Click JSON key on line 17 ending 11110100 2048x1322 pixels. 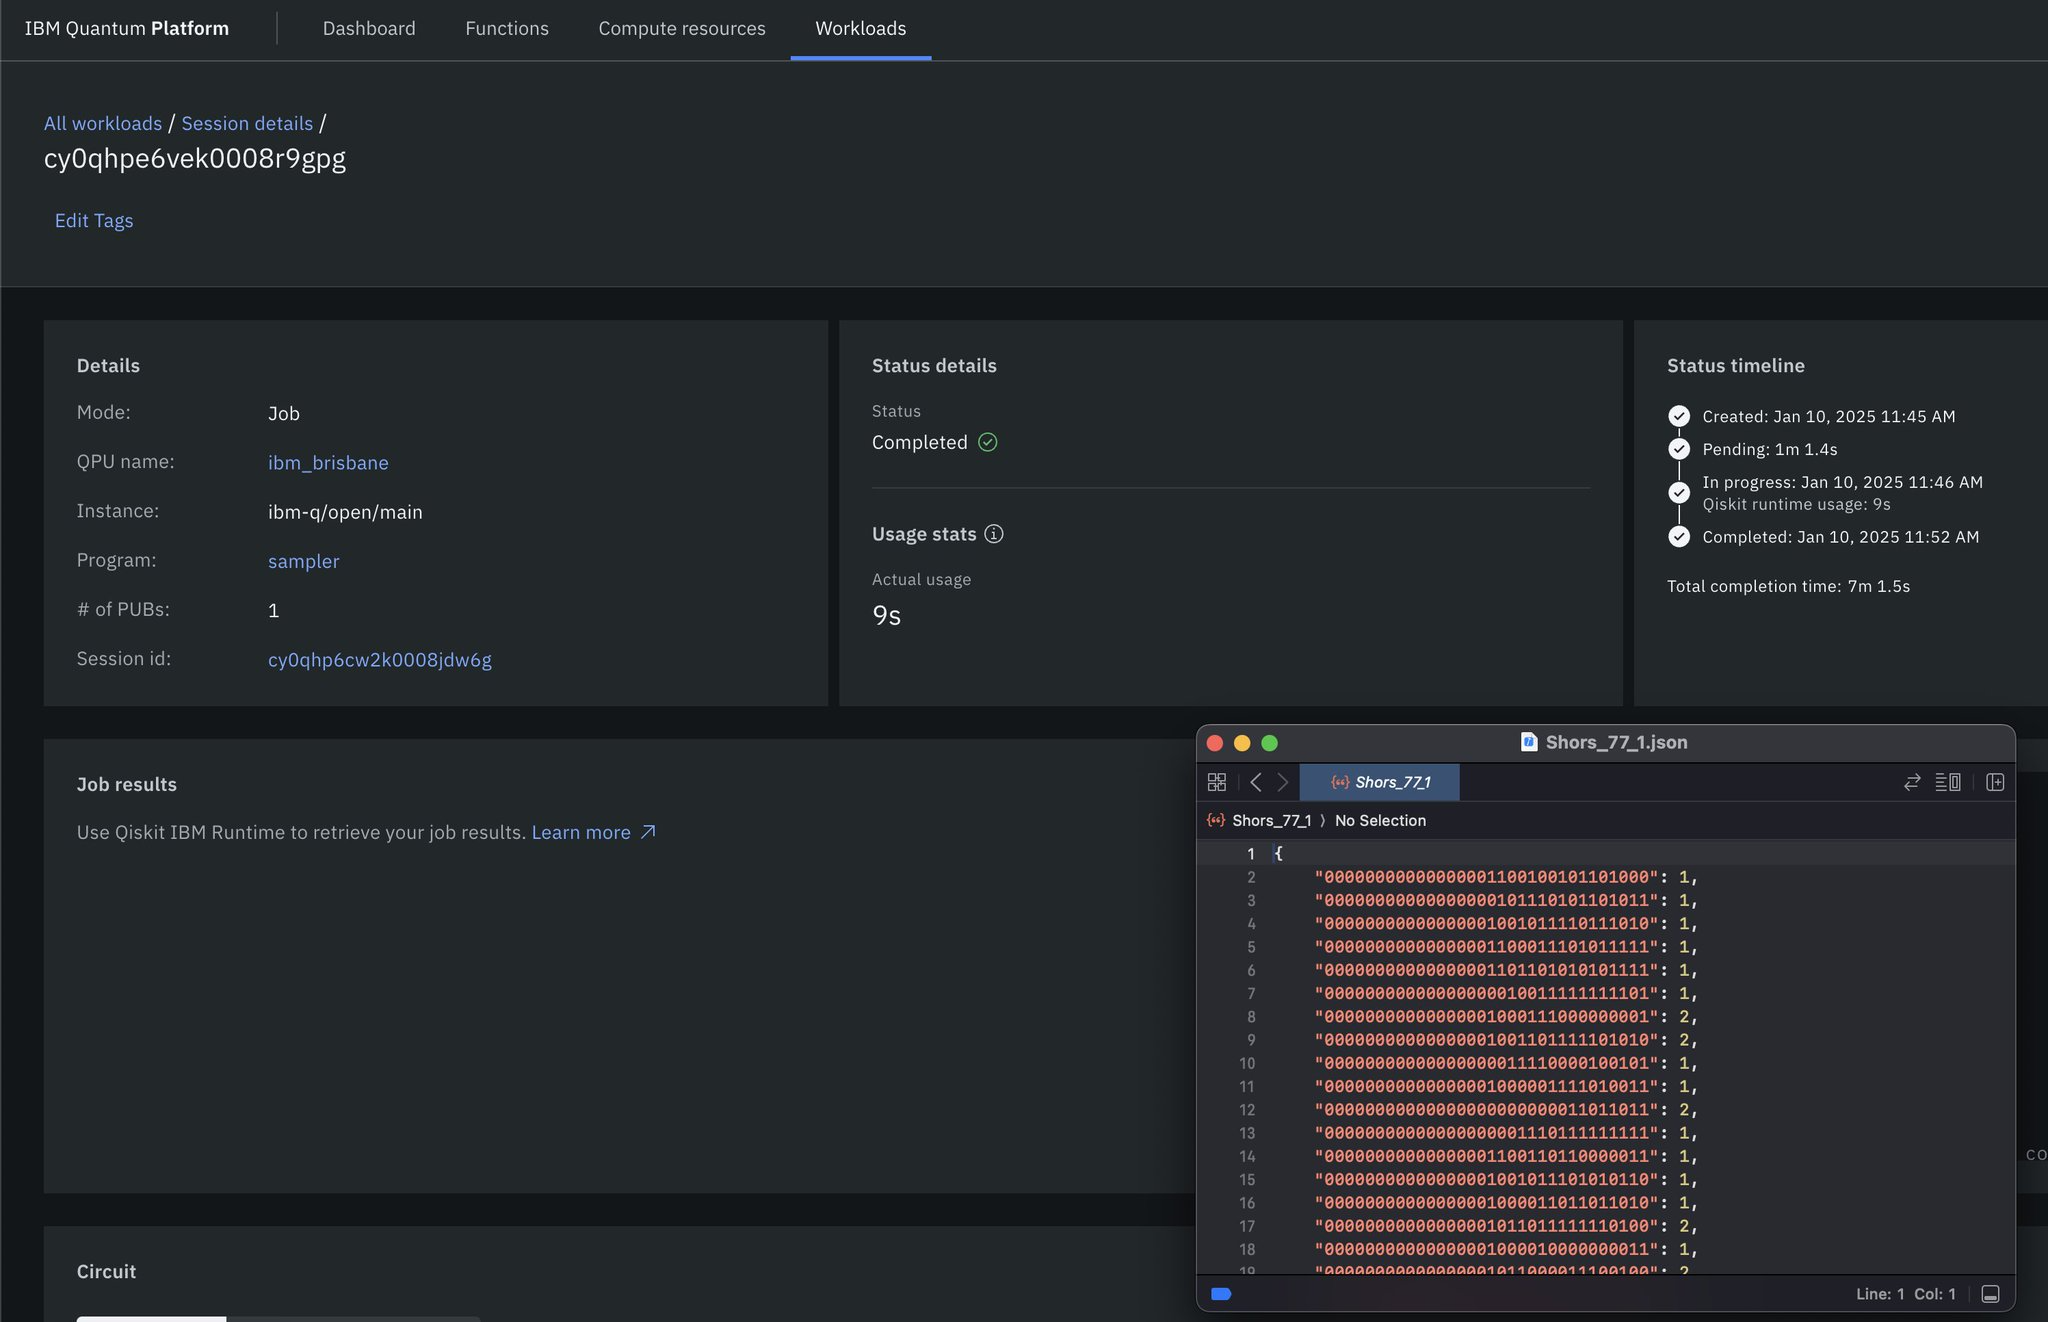tap(1487, 1226)
